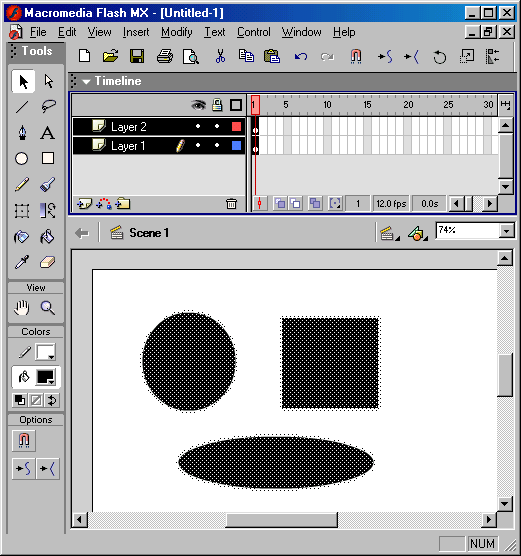Open the Edit Symbols dropdown
521x556 pixels.
click(x=418, y=234)
